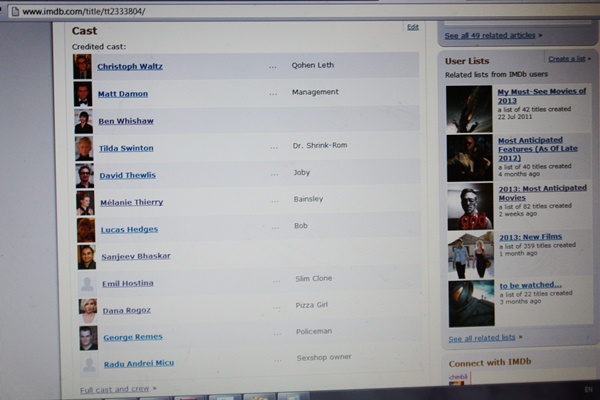Expand Full cast and crew list
Screen dimensions: 600x400
(x=117, y=388)
